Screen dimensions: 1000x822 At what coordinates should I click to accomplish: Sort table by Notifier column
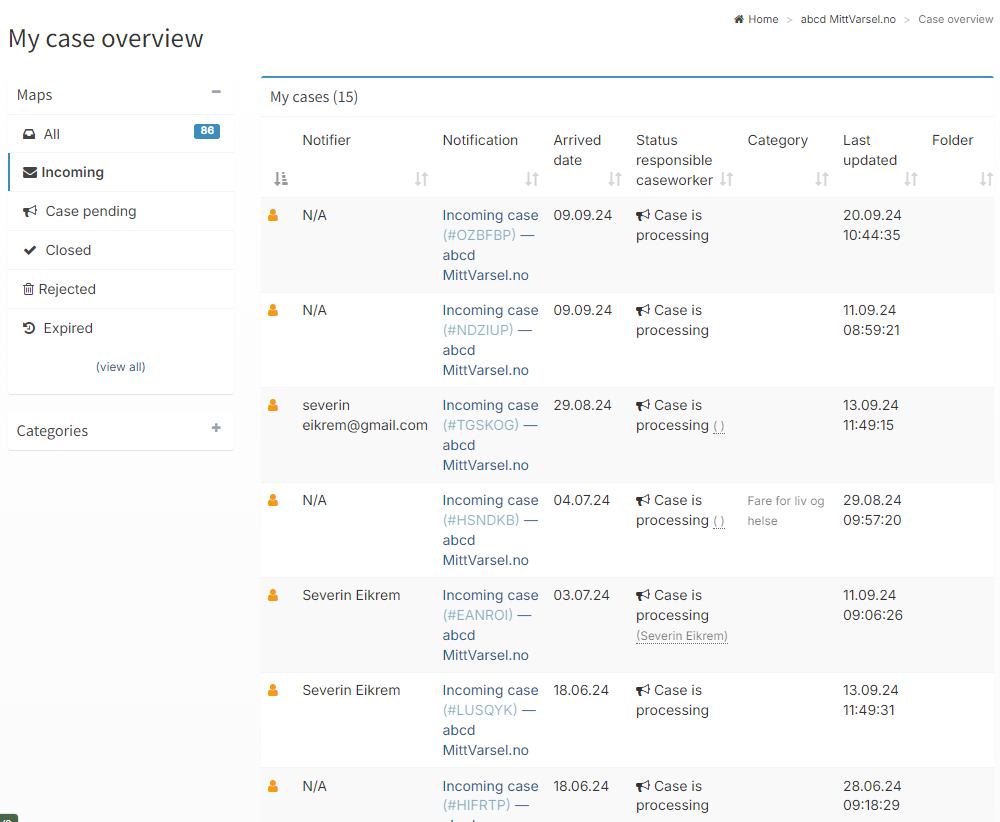point(421,179)
